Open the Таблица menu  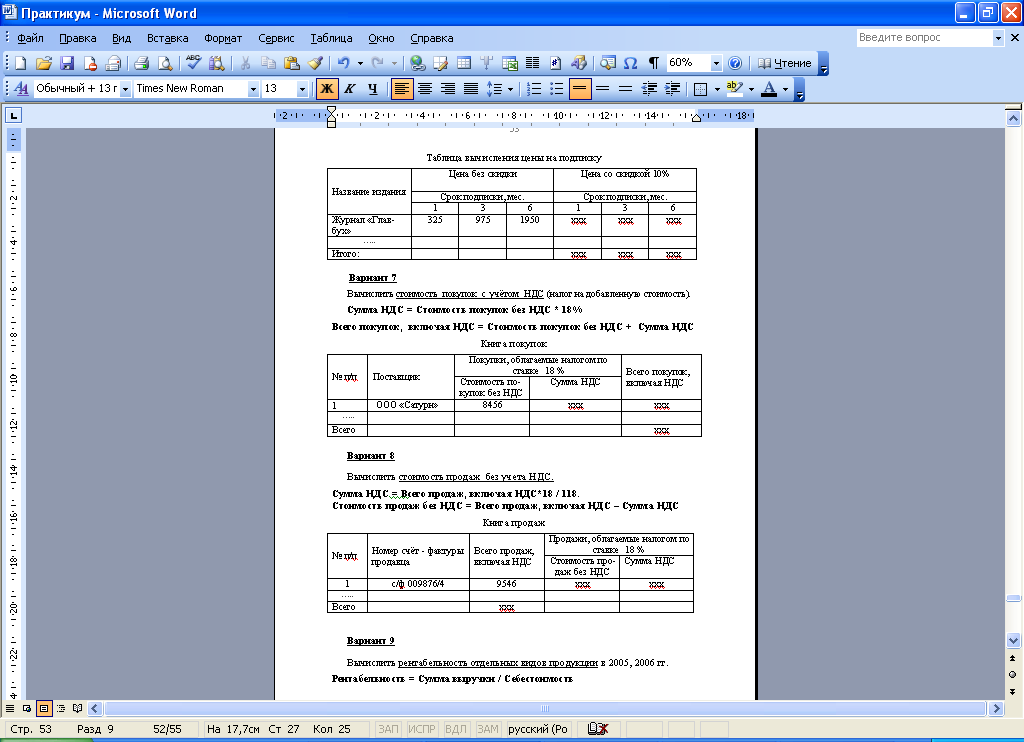(331, 38)
